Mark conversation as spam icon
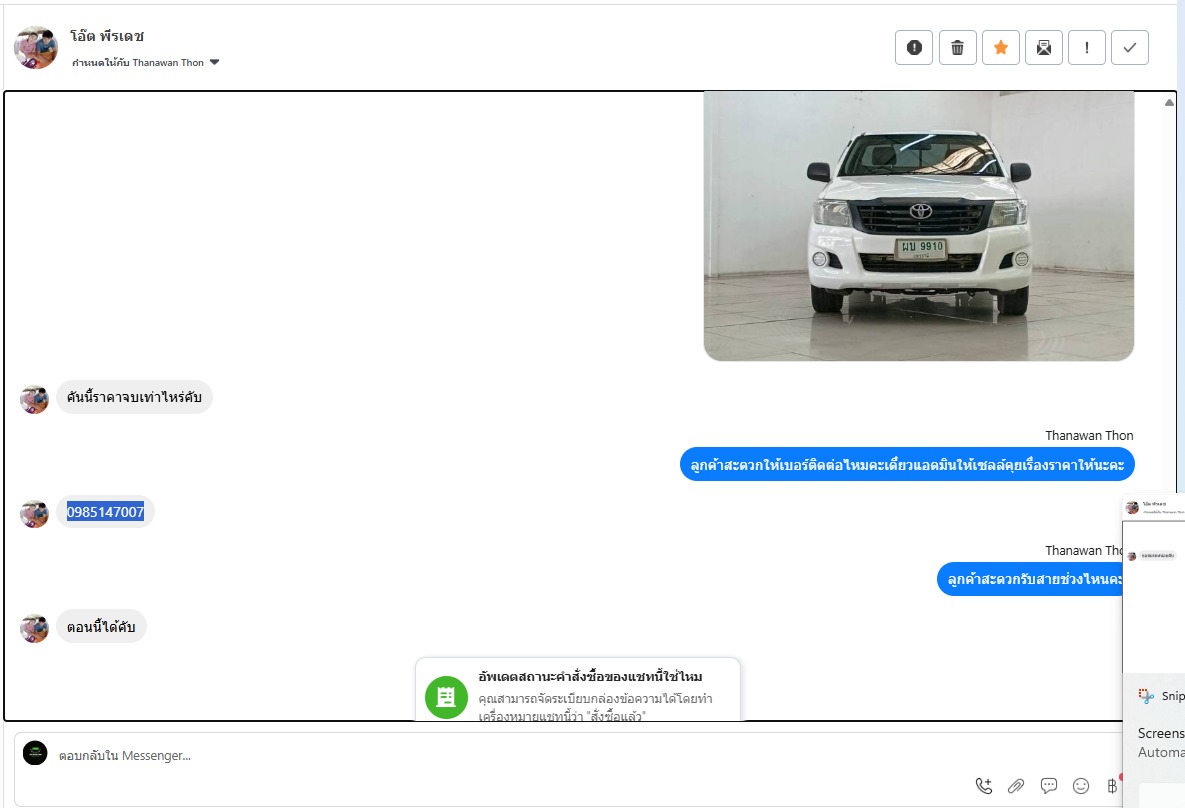 click(914, 48)
